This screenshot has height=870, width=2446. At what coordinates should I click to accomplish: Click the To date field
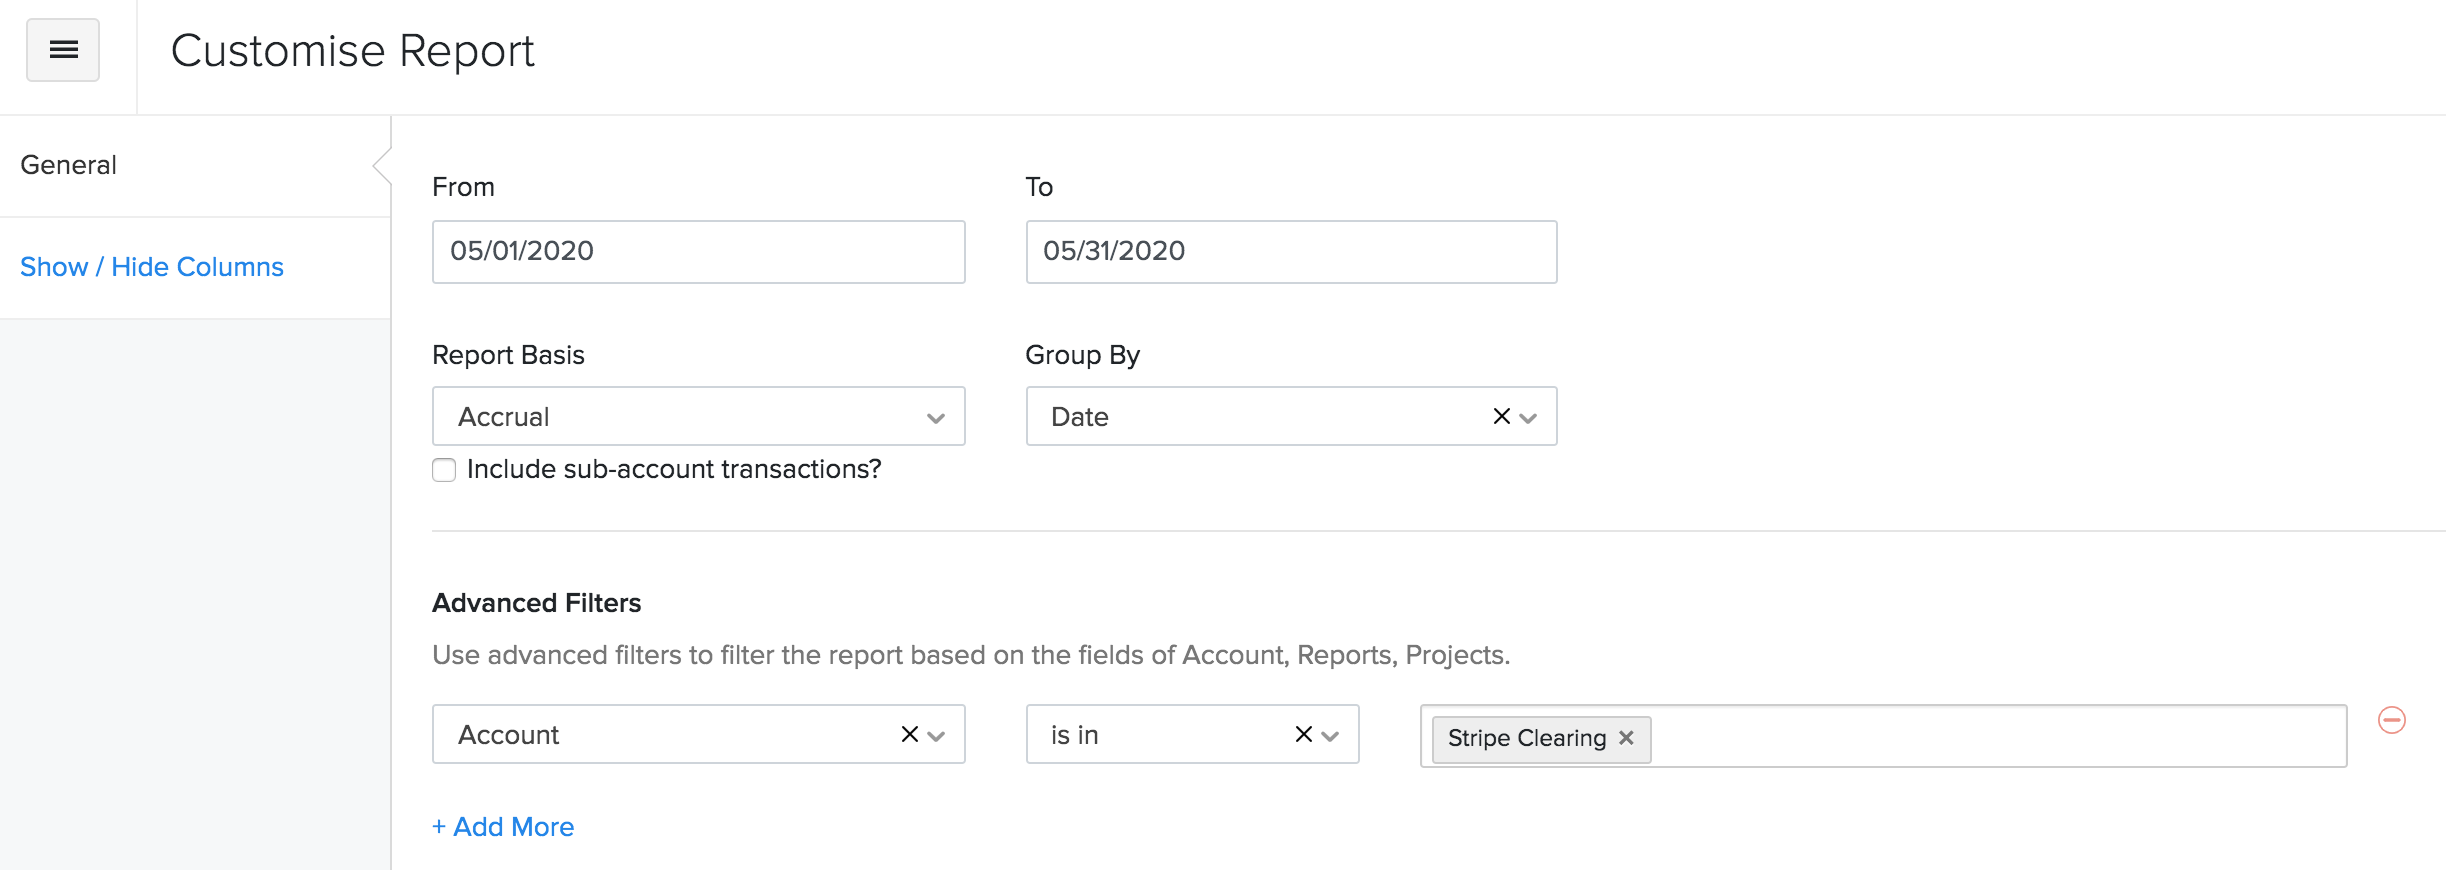1290,251
